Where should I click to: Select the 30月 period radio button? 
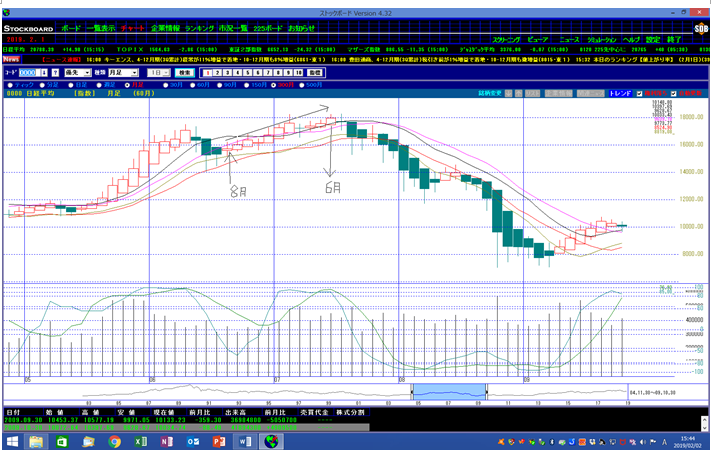[x=166, y=85]
